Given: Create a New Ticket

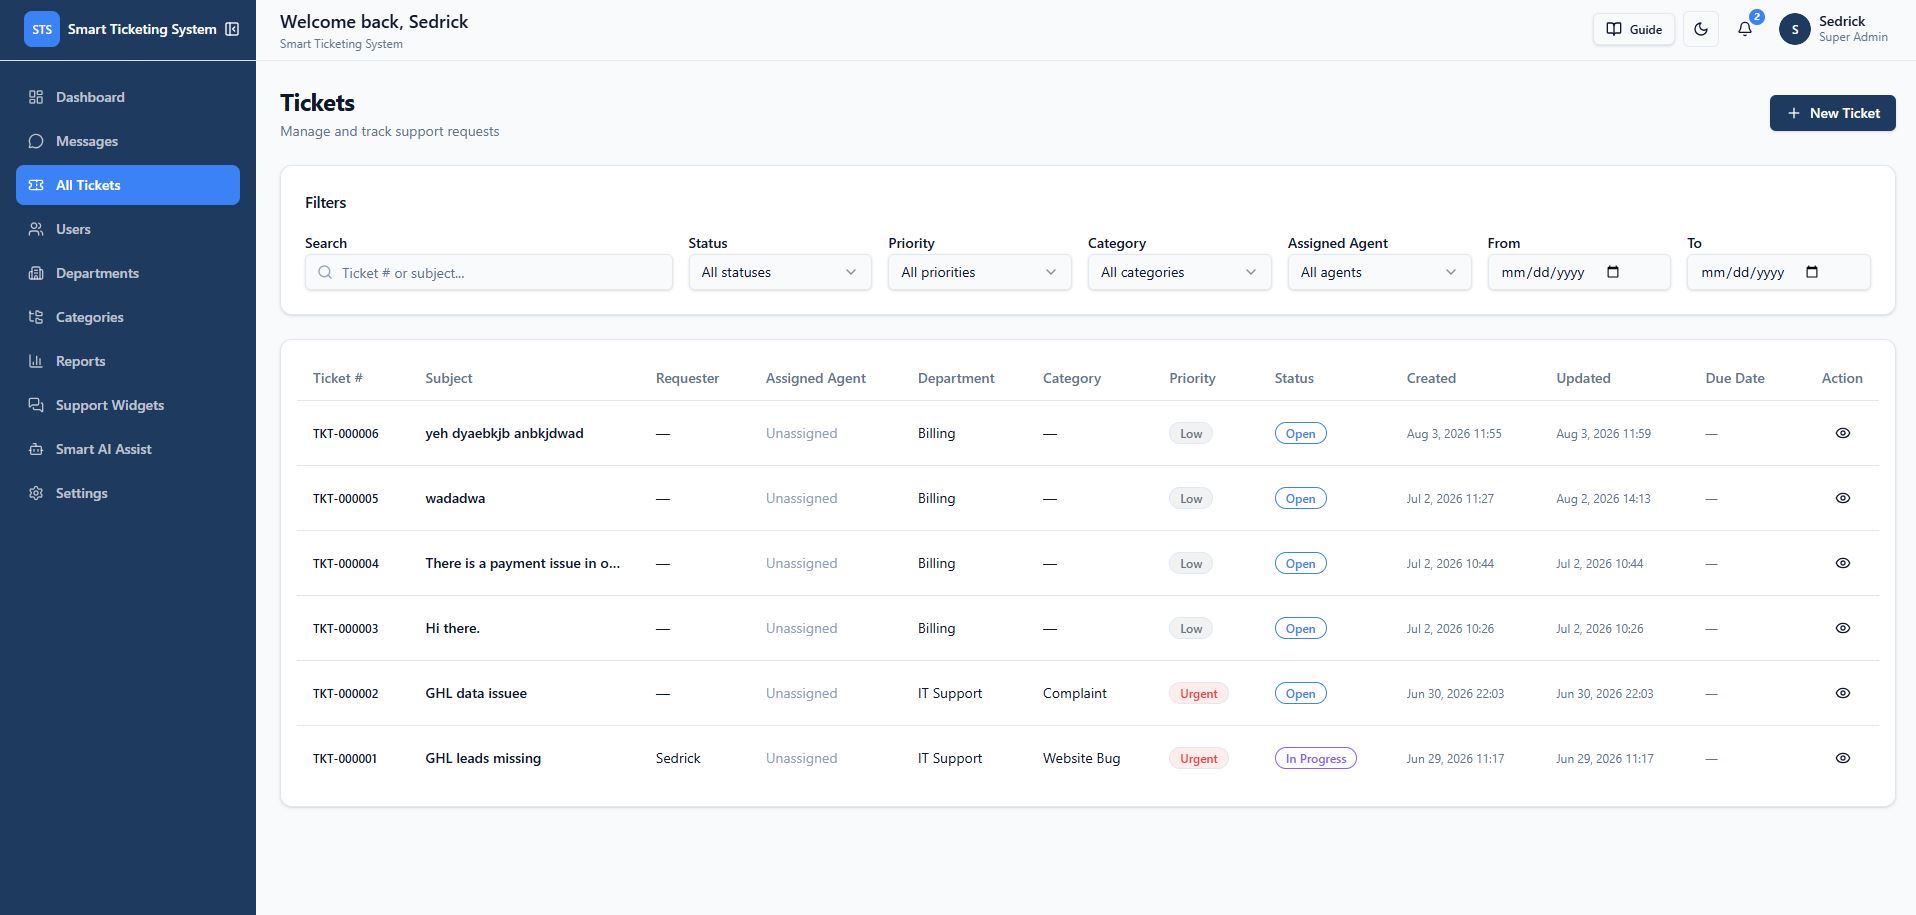Looking at the screenshot, I should click(1833, 113).
